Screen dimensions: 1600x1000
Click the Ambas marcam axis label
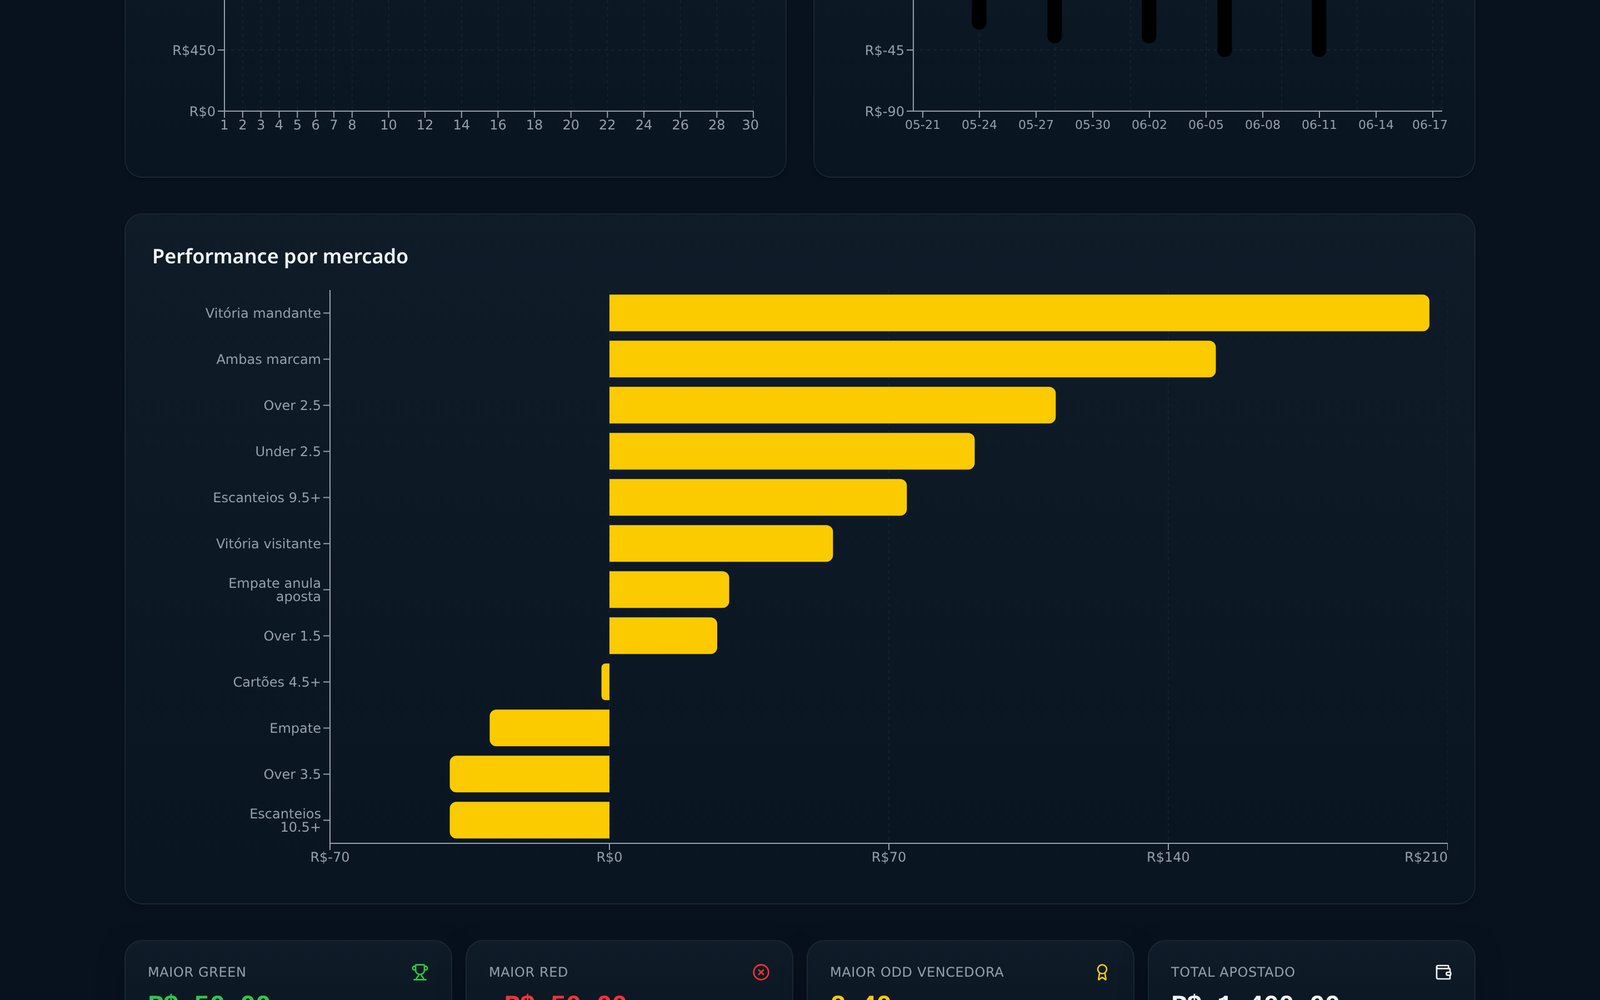click(268, 359)
